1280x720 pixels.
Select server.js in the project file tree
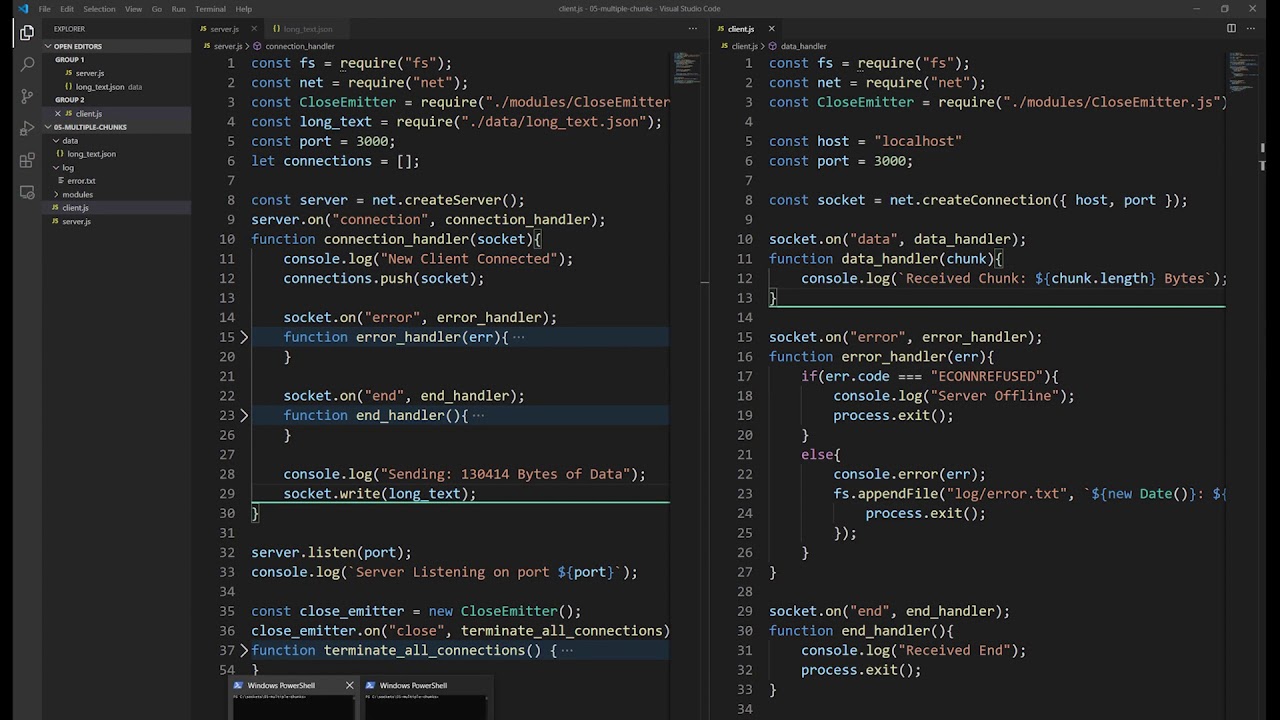tap(76, 222)
